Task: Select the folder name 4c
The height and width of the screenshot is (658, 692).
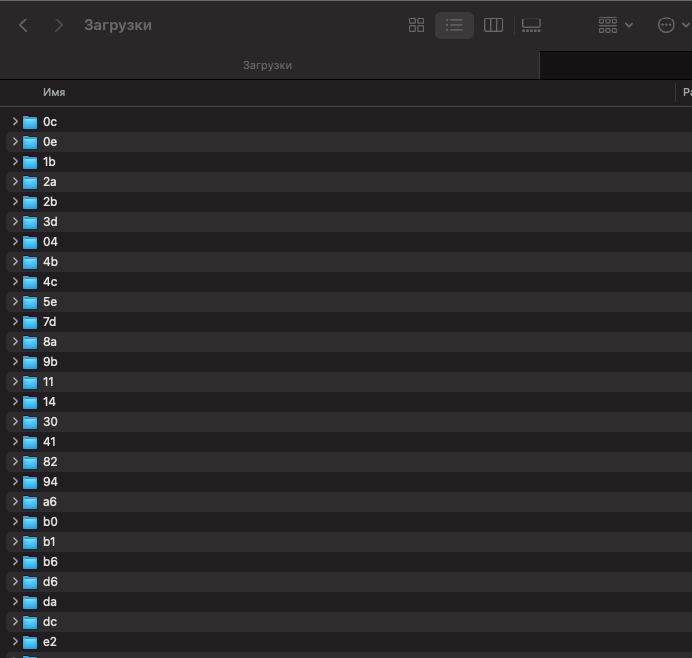Action: point(50,282)
